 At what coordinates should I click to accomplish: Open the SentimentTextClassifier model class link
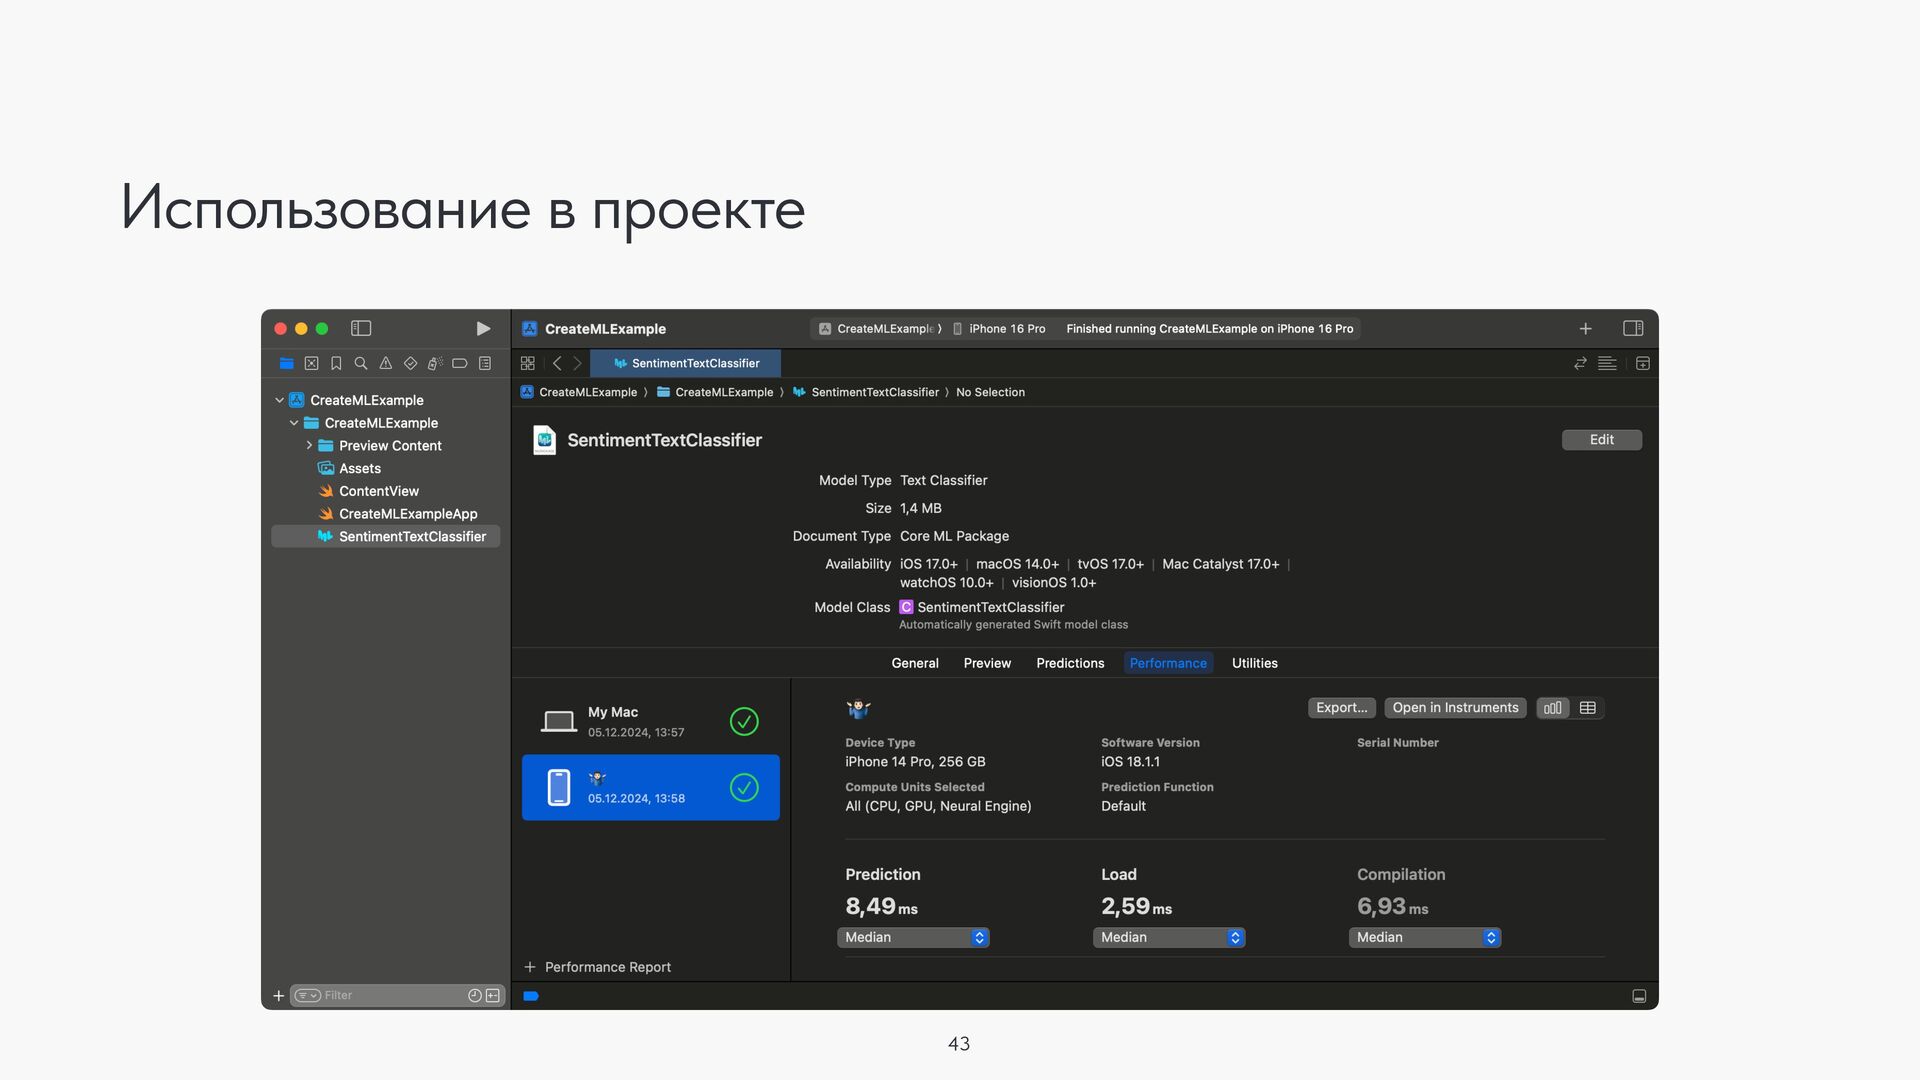990,607
